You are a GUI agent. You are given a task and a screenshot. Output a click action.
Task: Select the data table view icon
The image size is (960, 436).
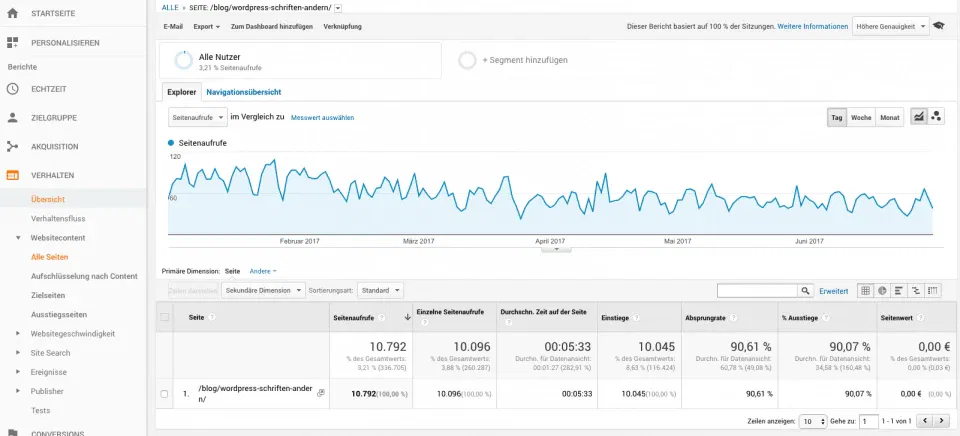coord(865,291)
